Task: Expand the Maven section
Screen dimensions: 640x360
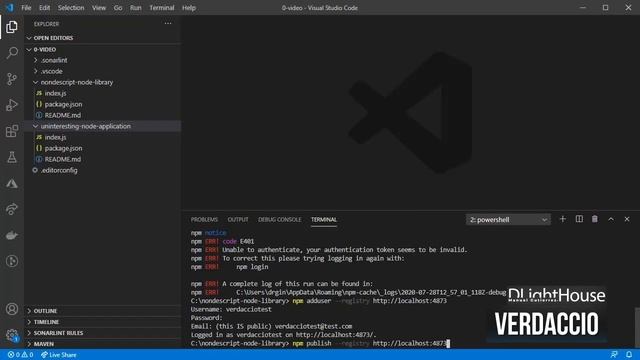Action: [x=102, y=344]
